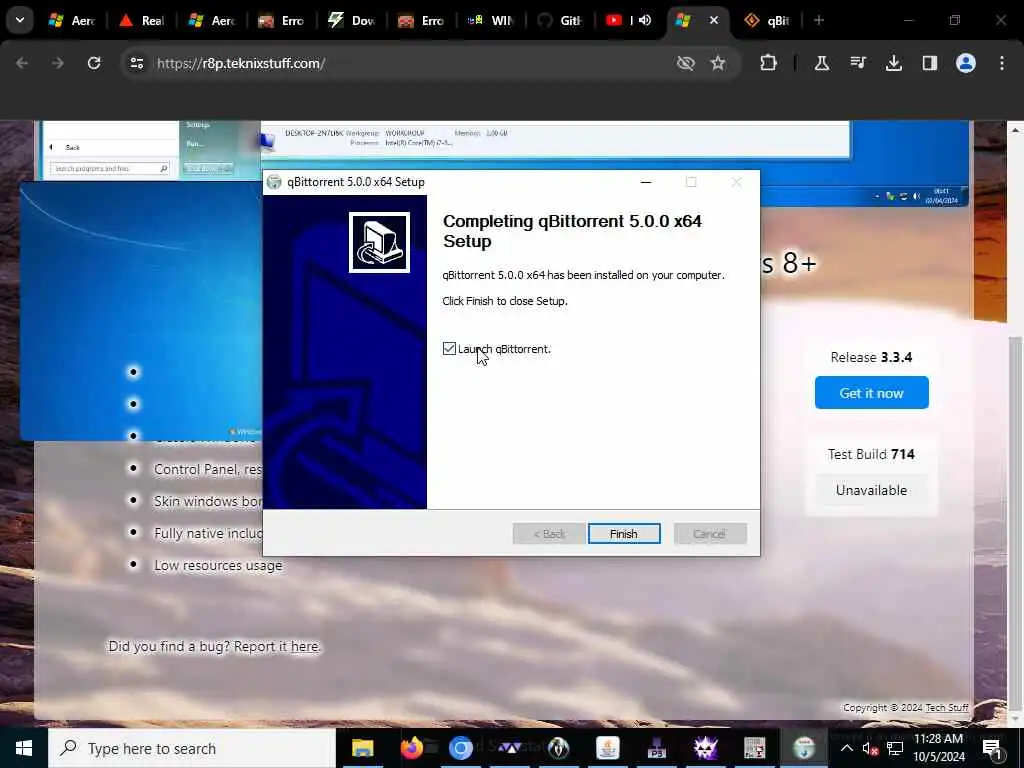Click the muted volume tray icon
This screenshot has height=768, width=1024.
(x=870, y=748)
